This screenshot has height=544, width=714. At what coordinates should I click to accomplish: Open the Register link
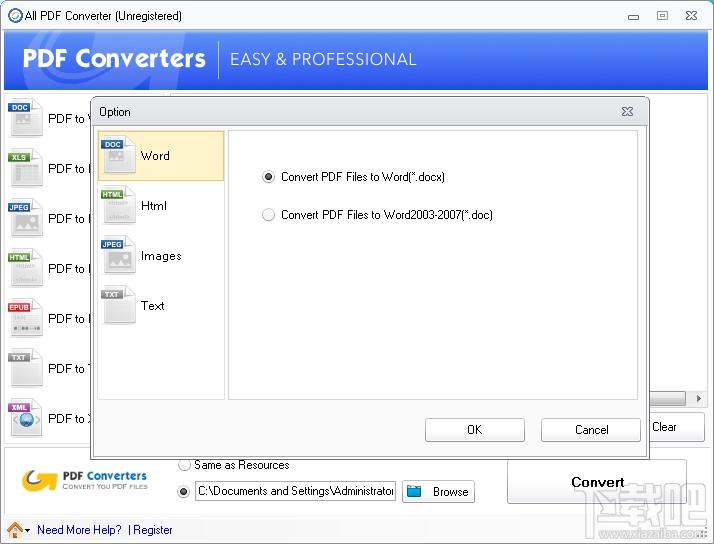(153, 530)
